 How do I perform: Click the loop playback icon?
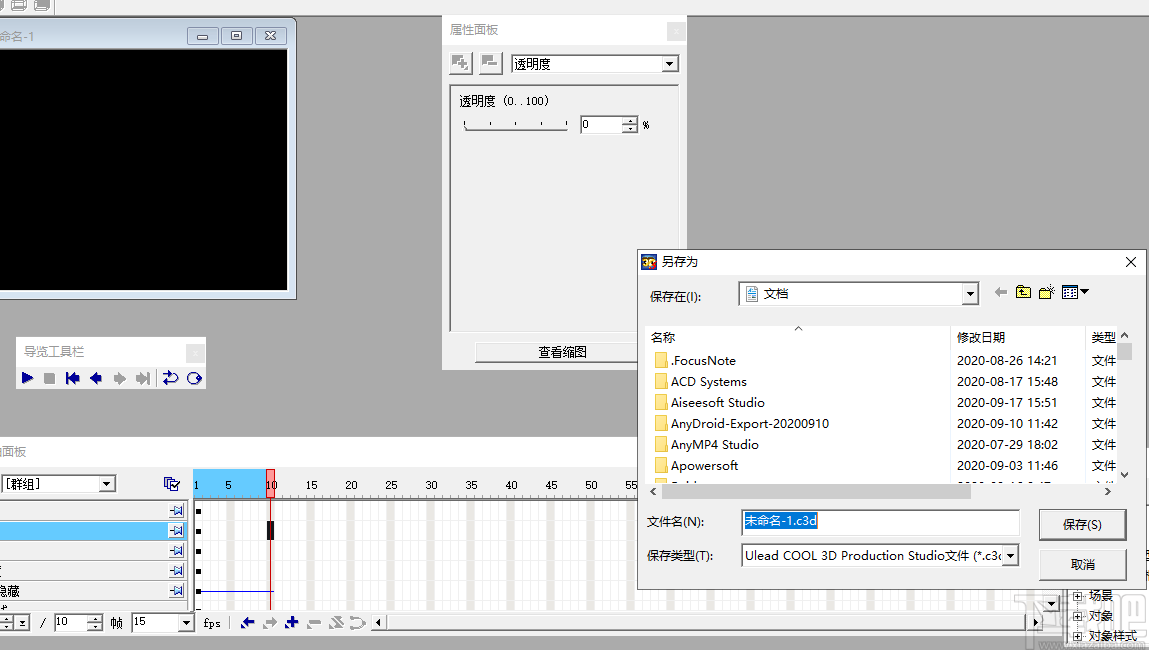(x=170, y=378)
